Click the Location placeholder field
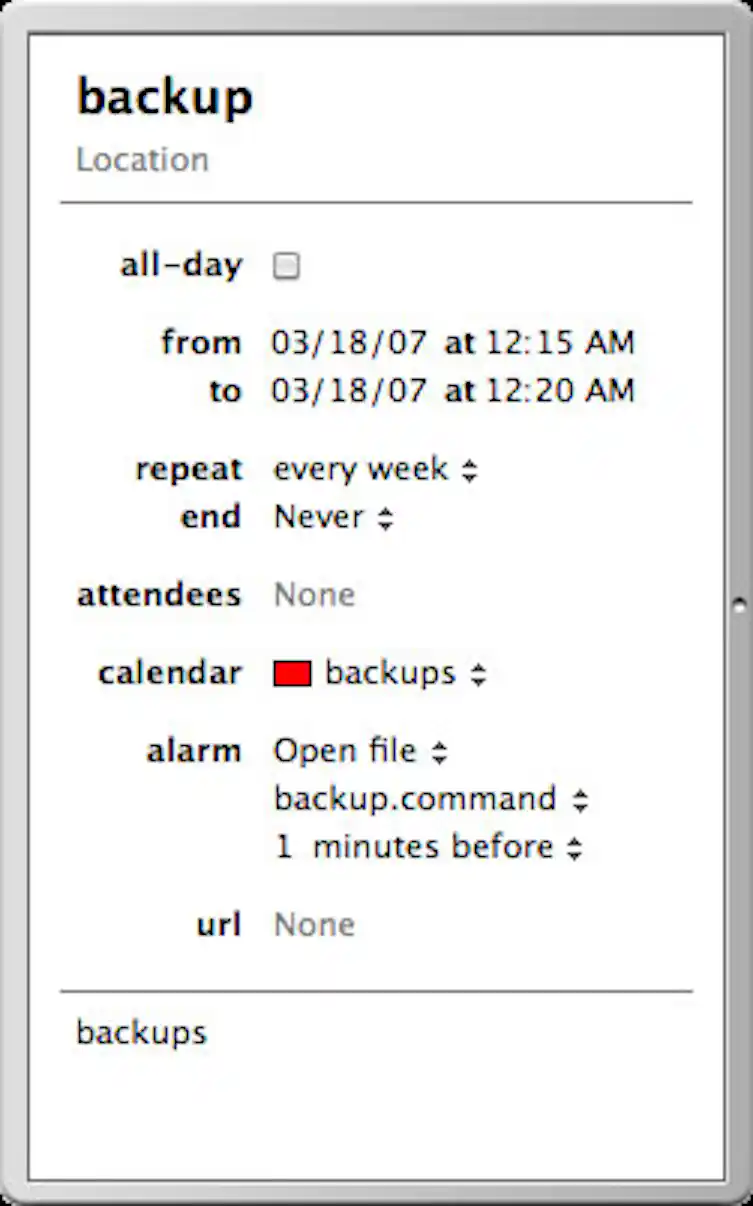This screenshot has width=753, height=1206. point(142,158)
